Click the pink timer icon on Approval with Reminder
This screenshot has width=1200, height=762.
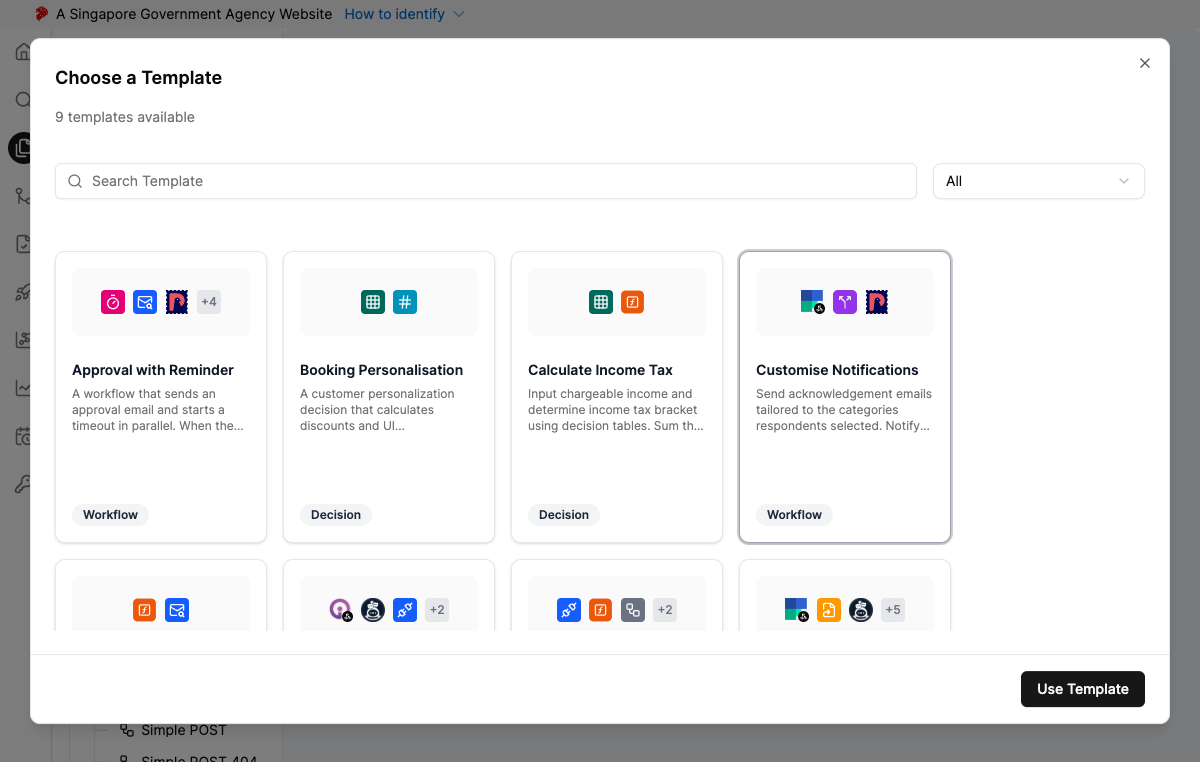pyautogui.click(x=113, y=302)
